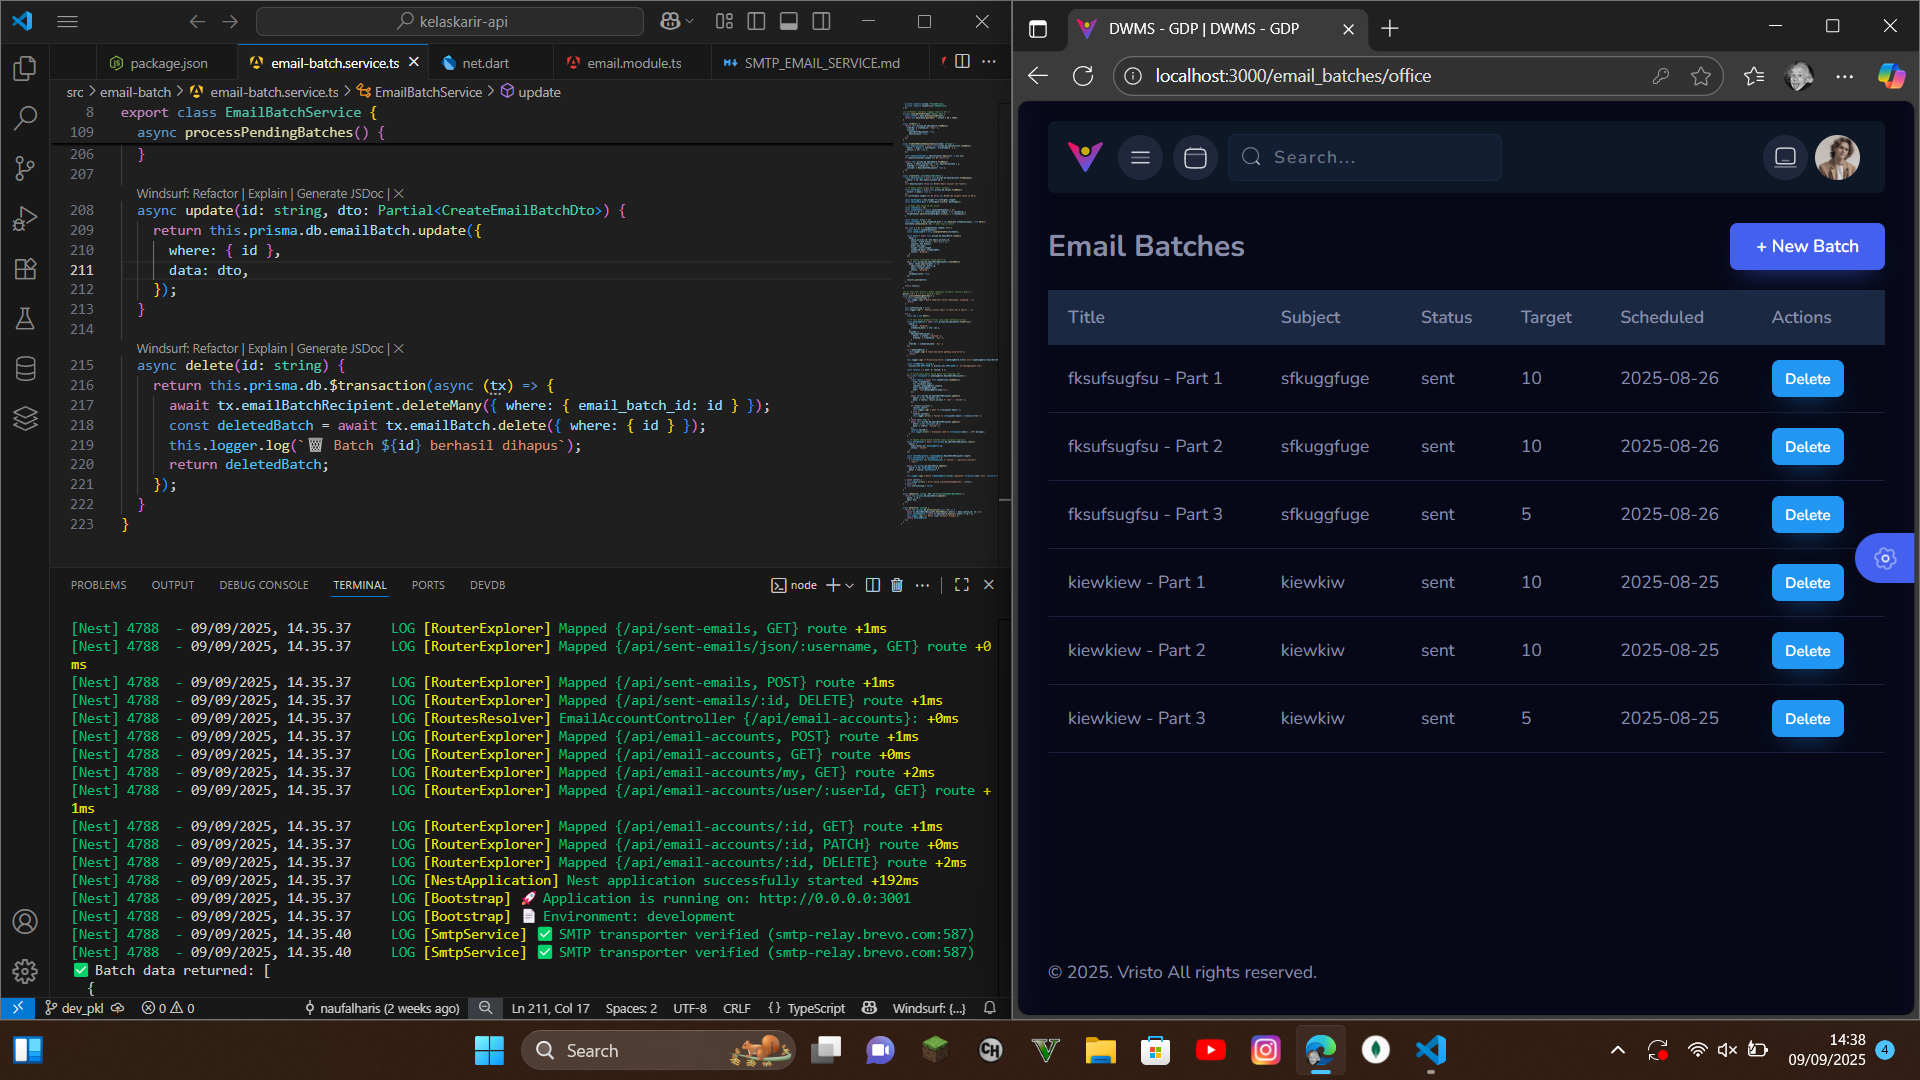Open Extensions view in activity bar
The image size is (1920, 1080).
point(25,268)
